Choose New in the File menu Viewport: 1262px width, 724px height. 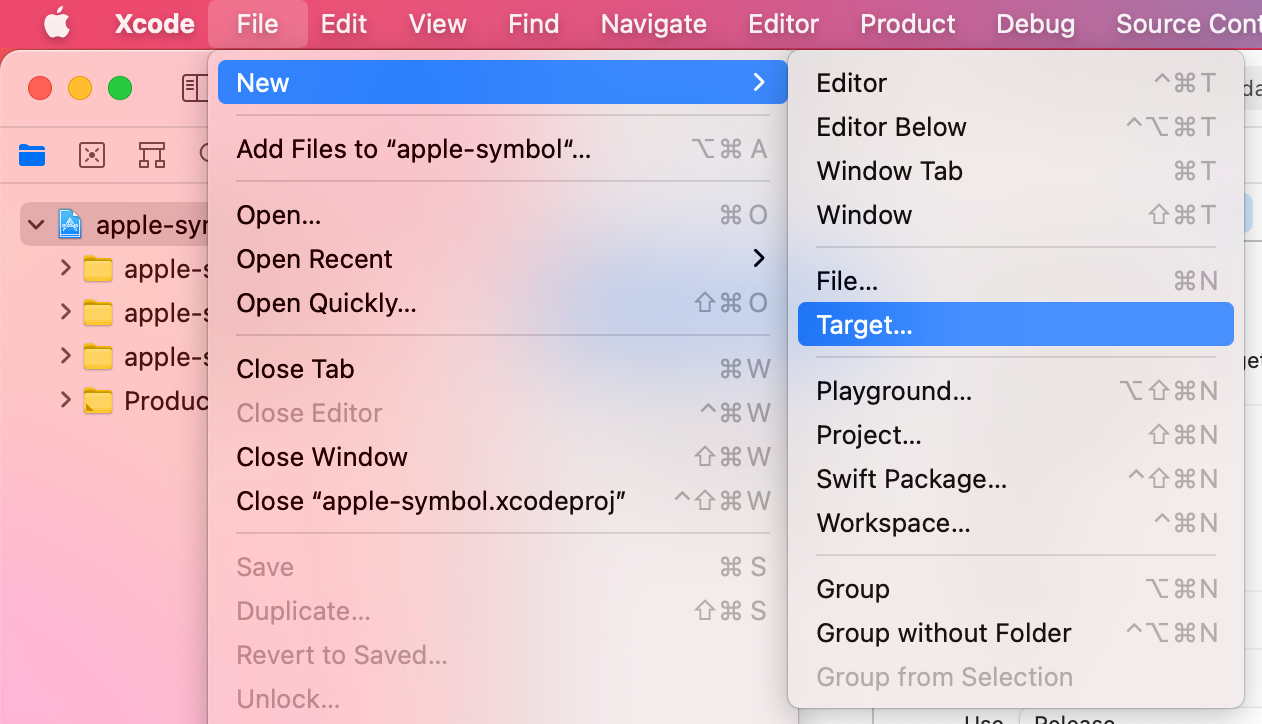click(x=503, y=82)
